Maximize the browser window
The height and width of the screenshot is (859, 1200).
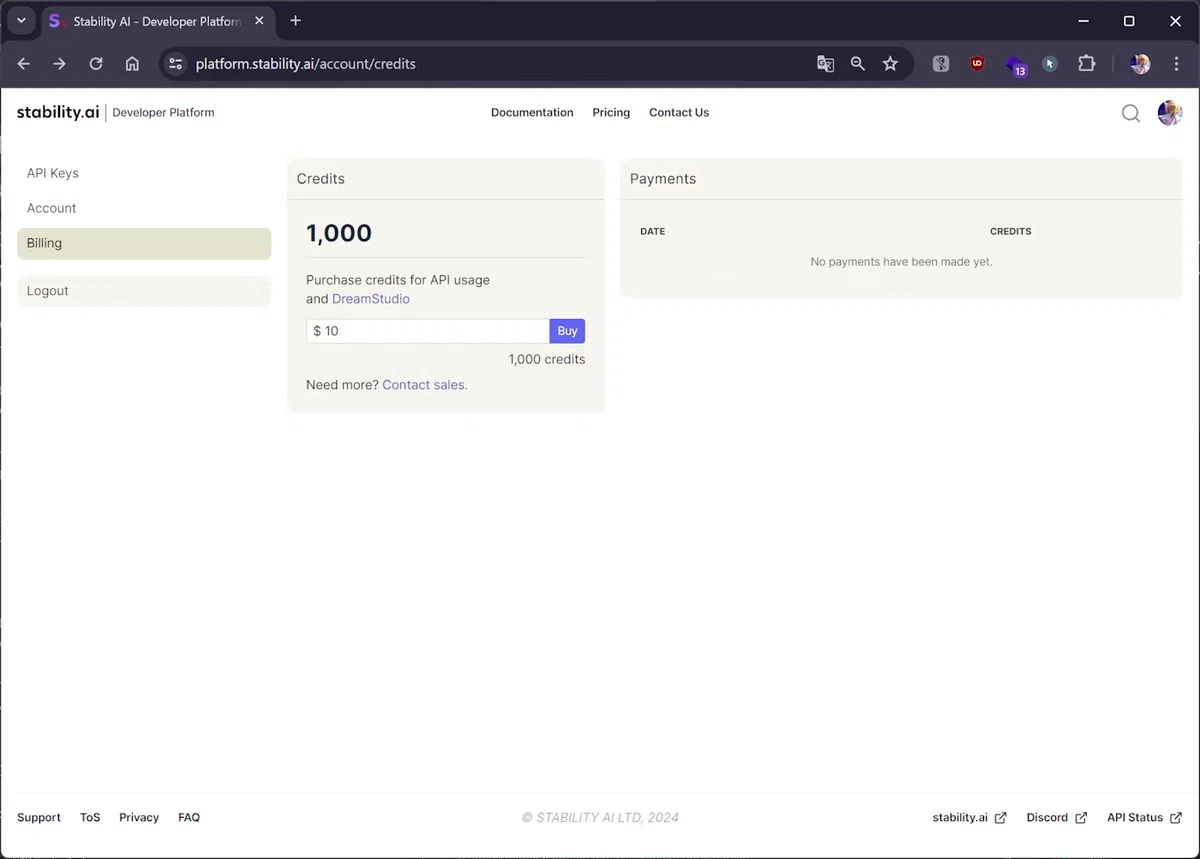point(1129,21)
